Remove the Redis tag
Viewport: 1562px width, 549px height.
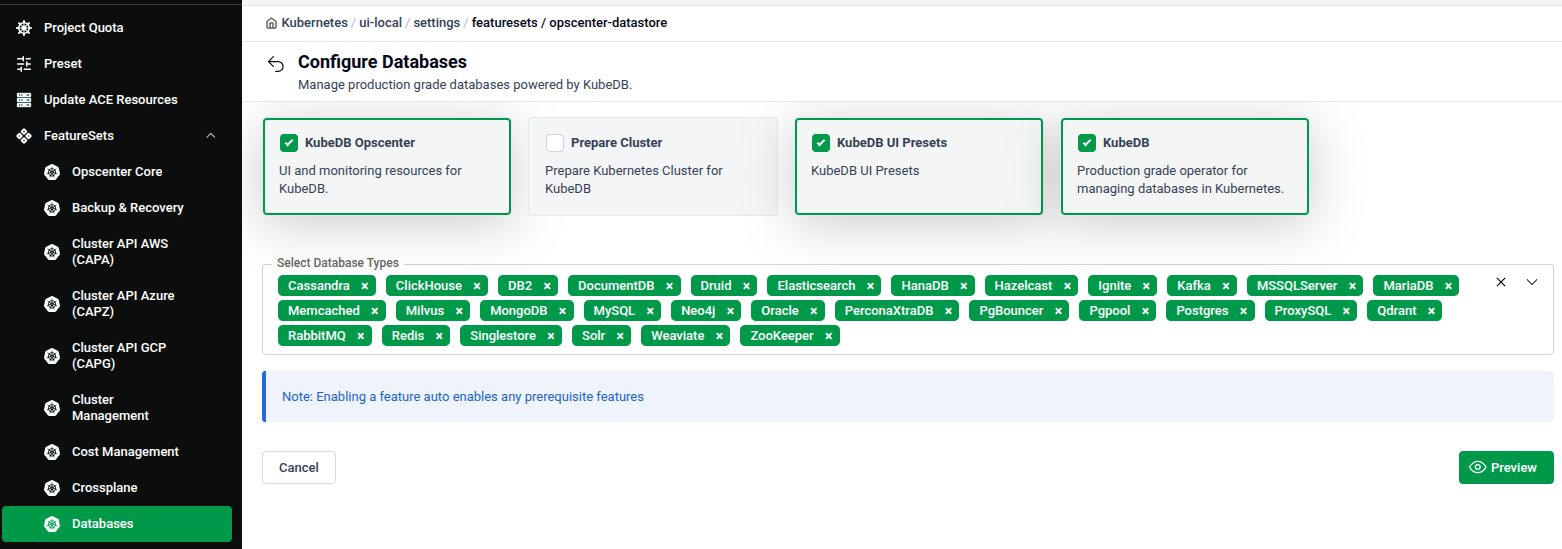pos(439,336)
